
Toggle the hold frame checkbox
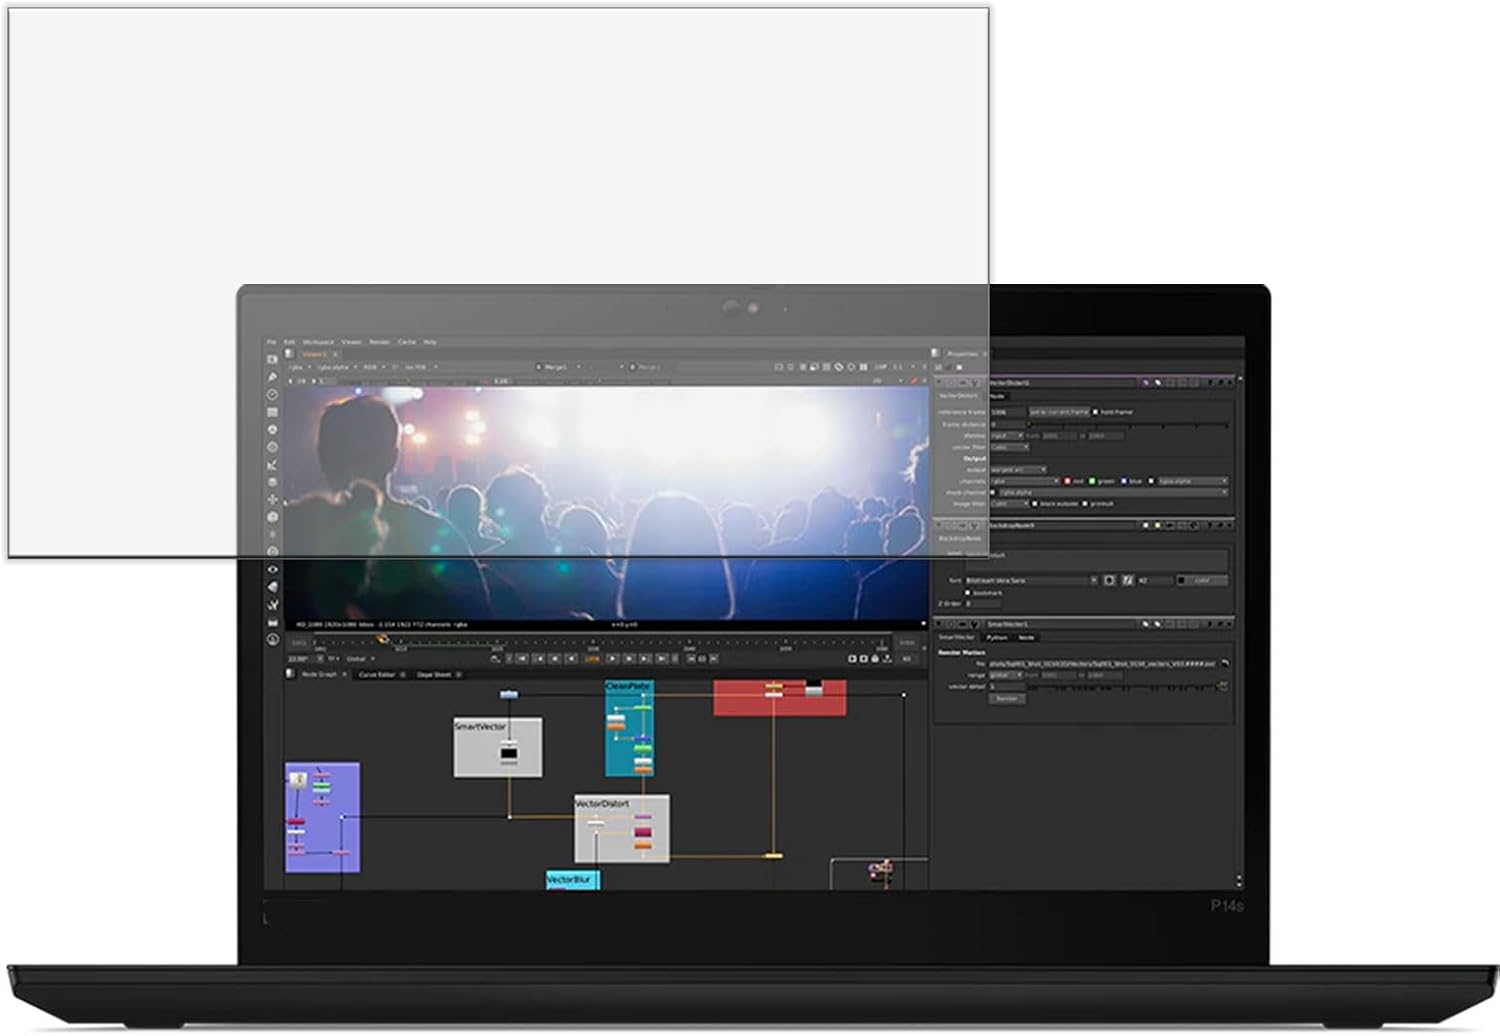(1096, 412)
